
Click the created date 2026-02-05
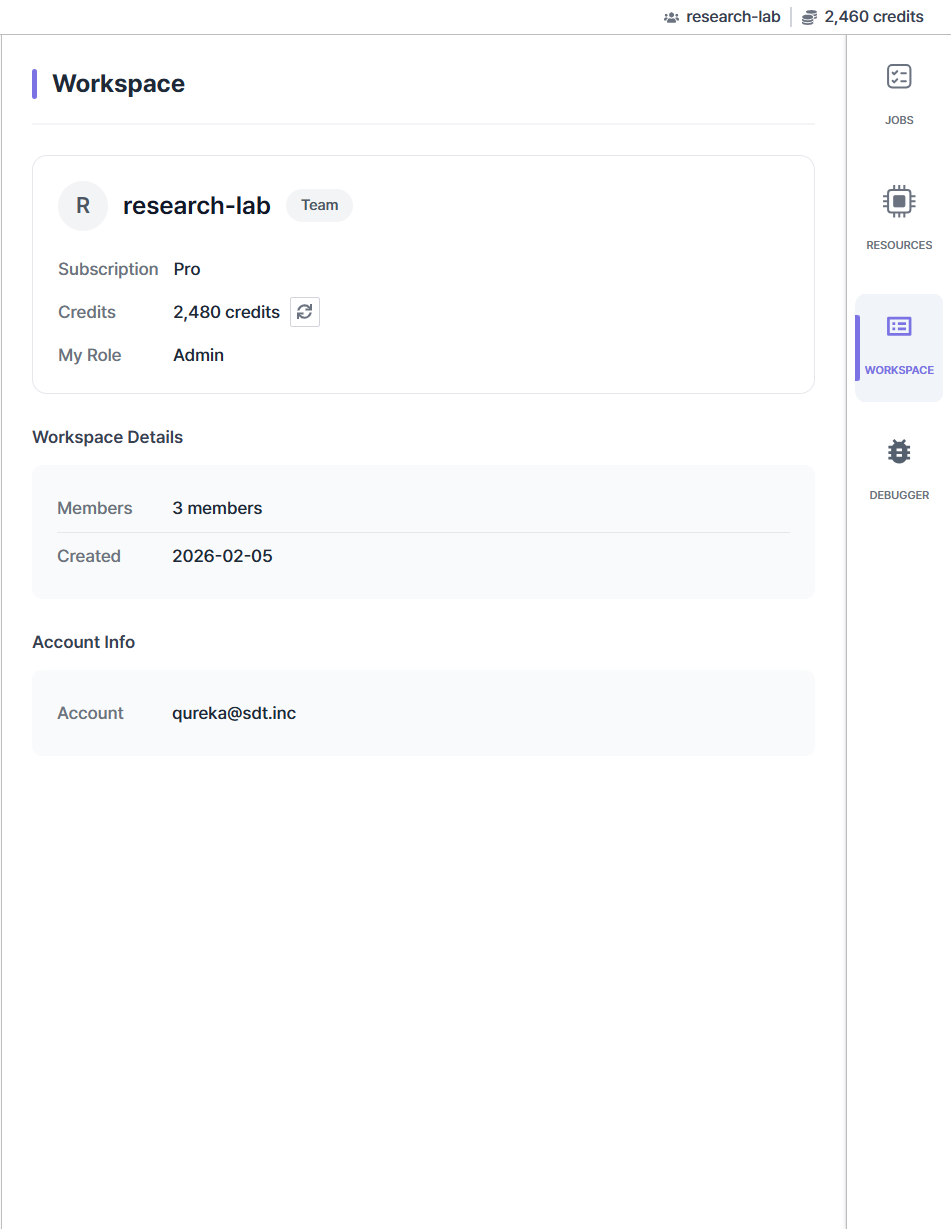(x=222, y=556)
